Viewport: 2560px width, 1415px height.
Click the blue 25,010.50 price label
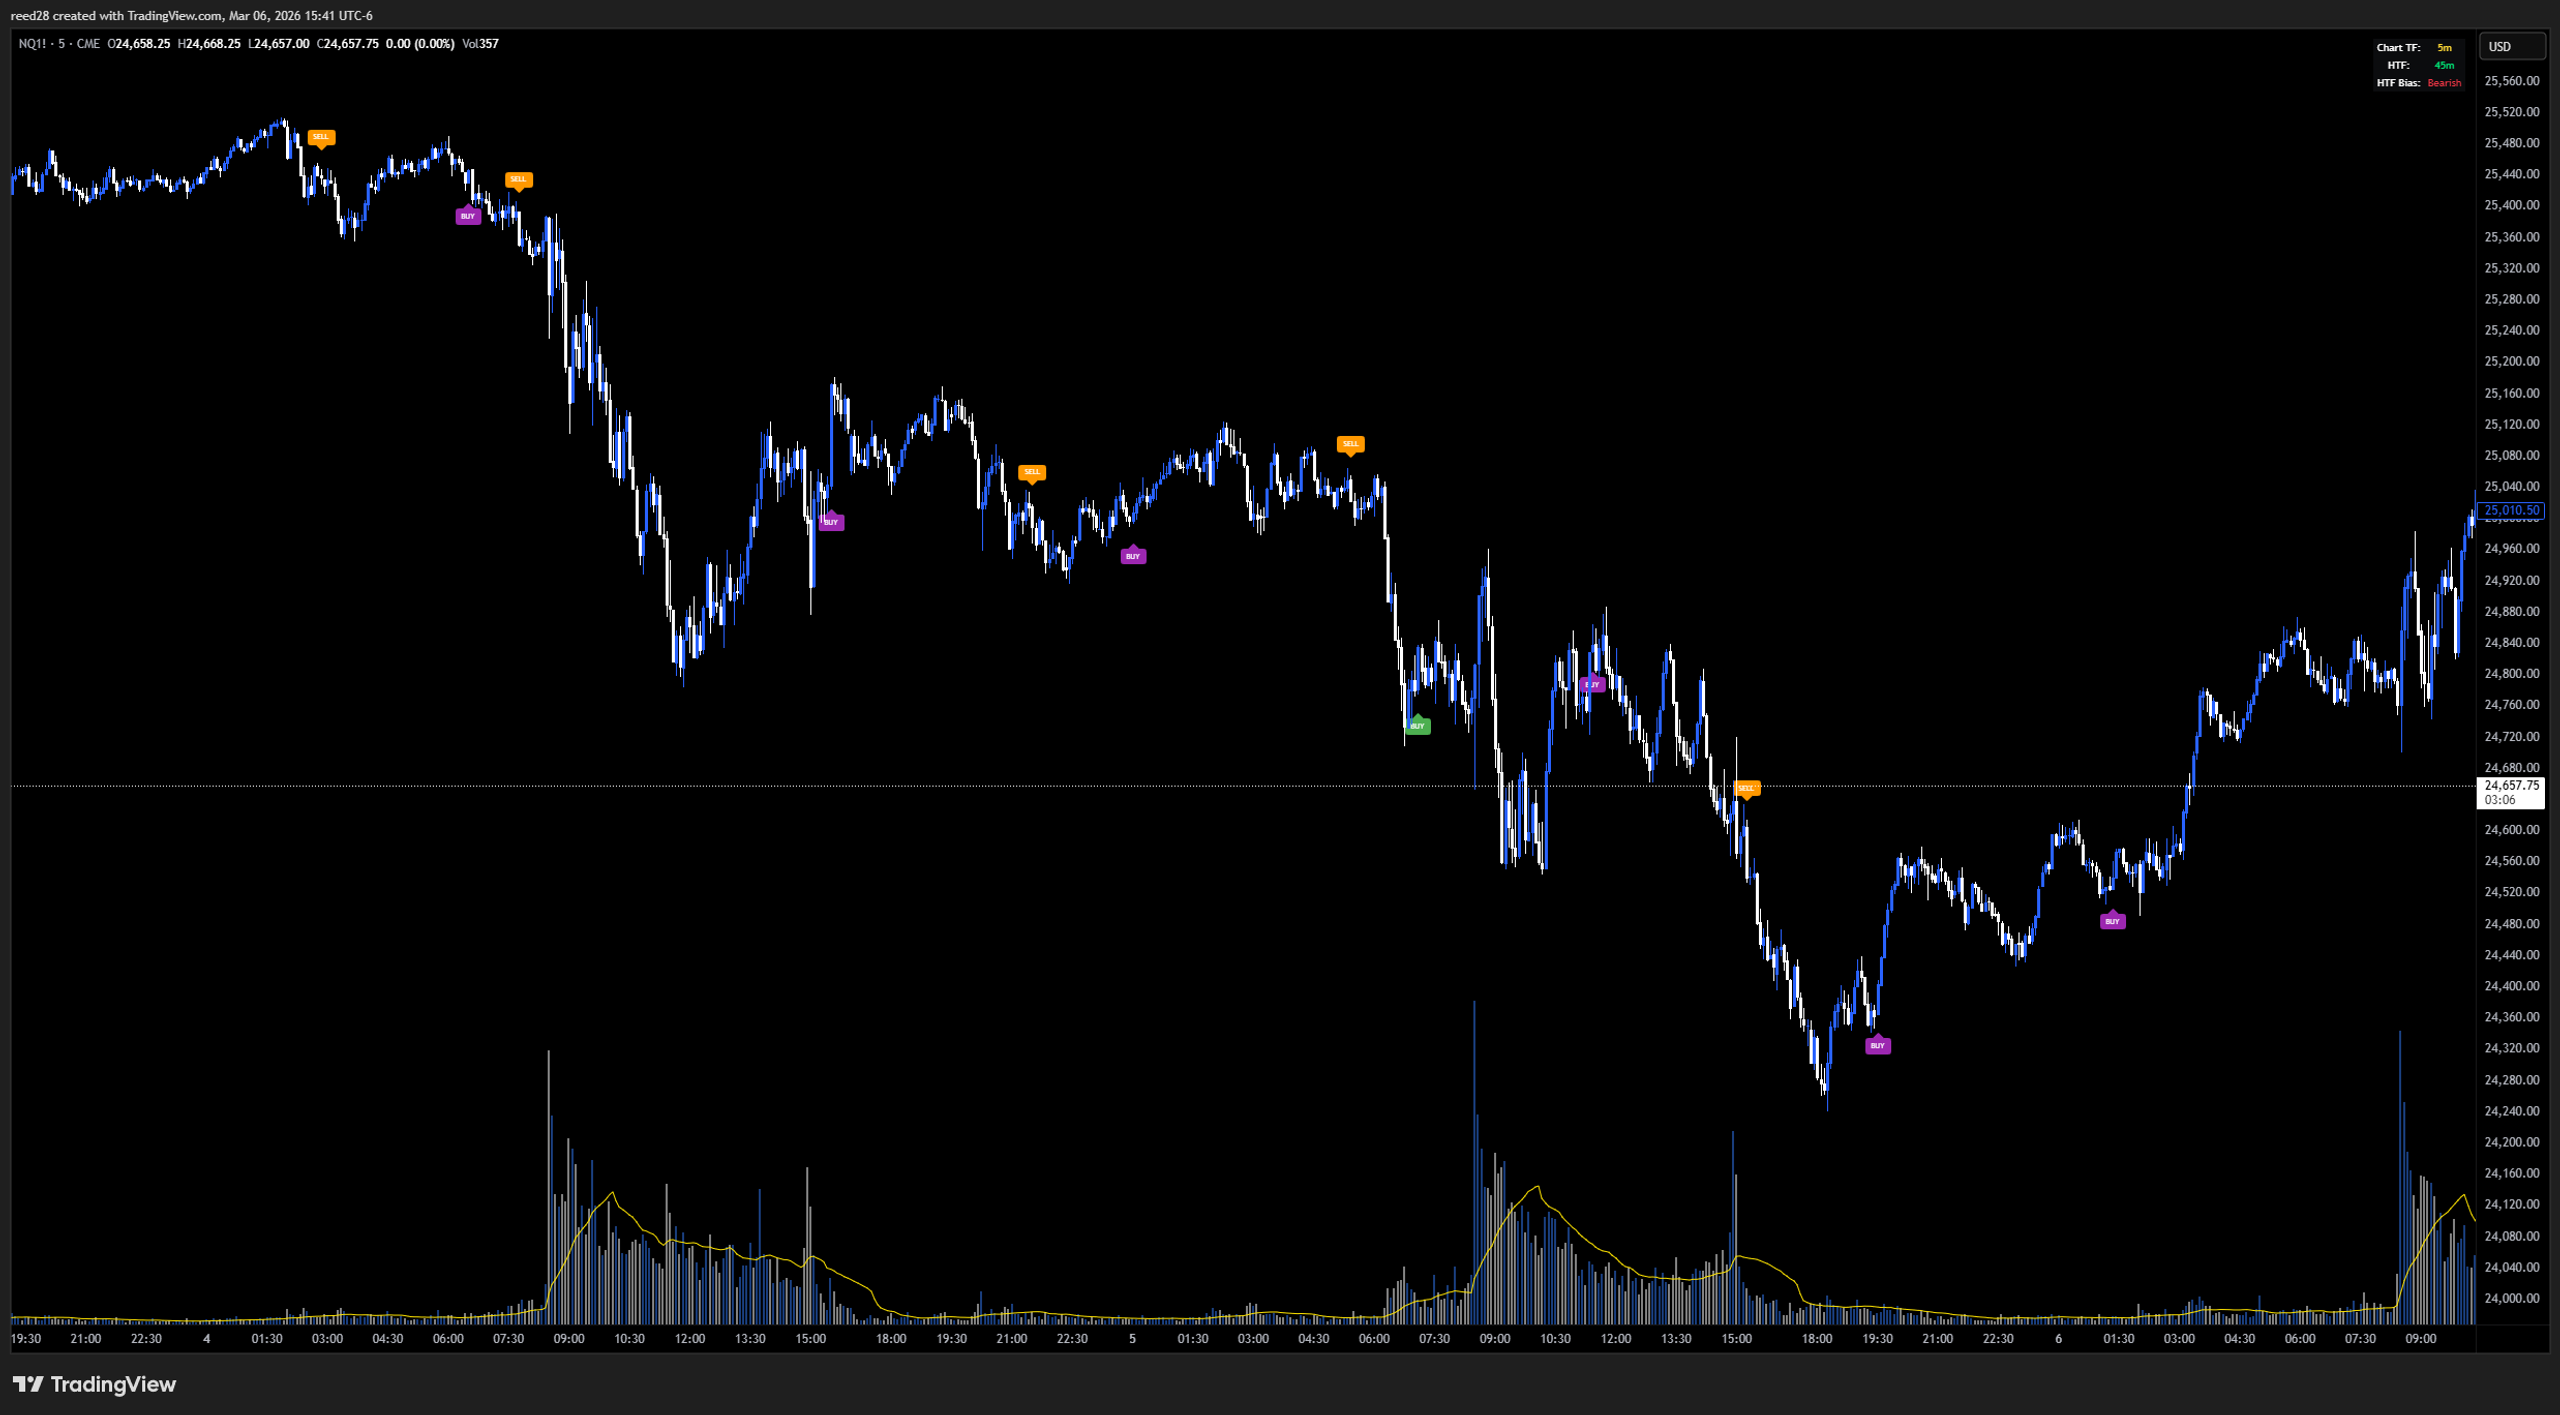(2511, 510)
